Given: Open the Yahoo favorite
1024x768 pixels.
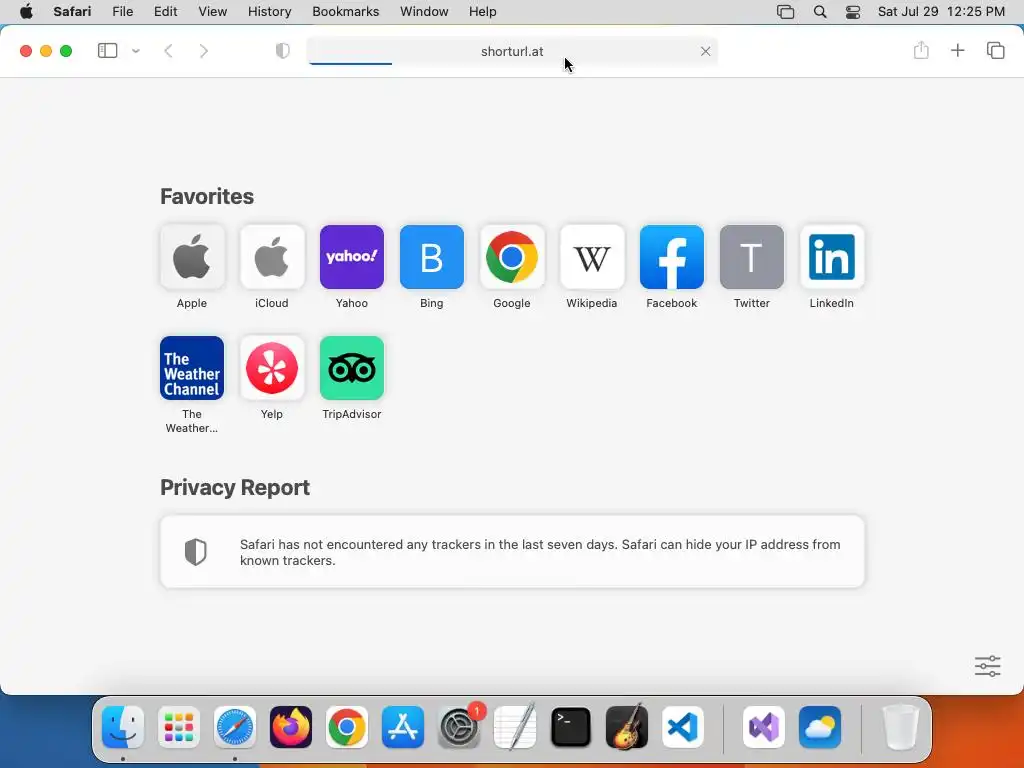Looking at the screenshot, I should pyautogui.click(x=352, y=257).
